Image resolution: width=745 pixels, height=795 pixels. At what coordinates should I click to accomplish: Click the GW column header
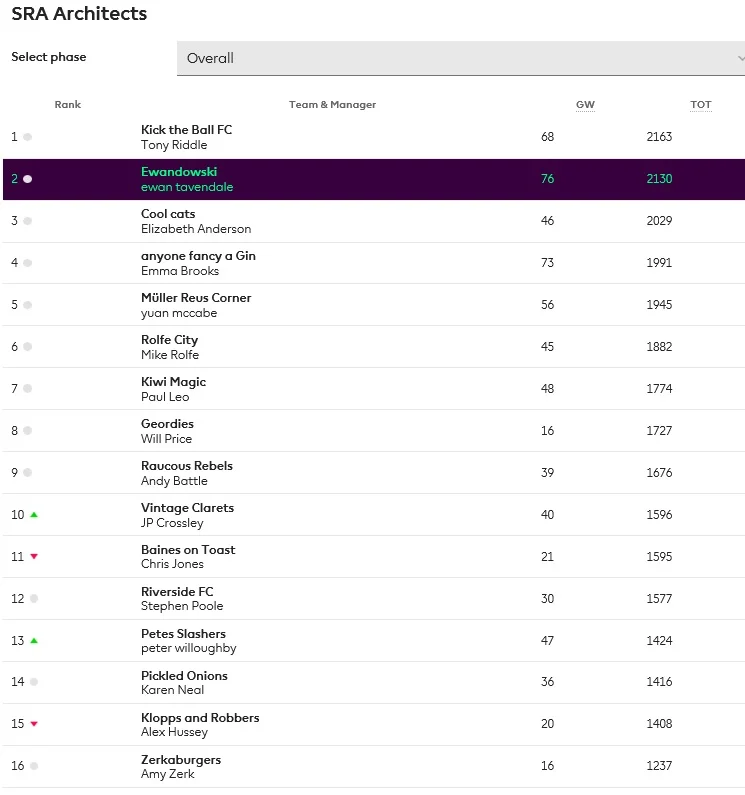click(x=585, y=105)
